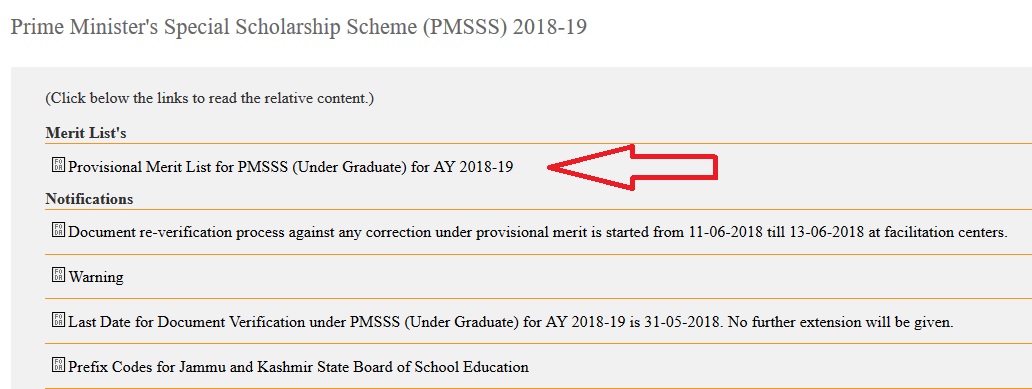Click the document icon next to Document re-verification notice

click(59, 230)
